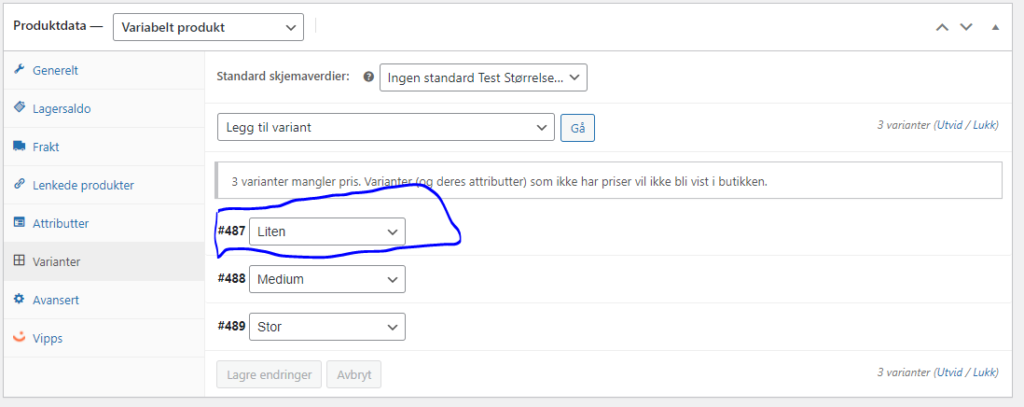Open the Variabelt produkt type dropdown
This screenshot has width=1024, height=407.
[x=208, y=27]
